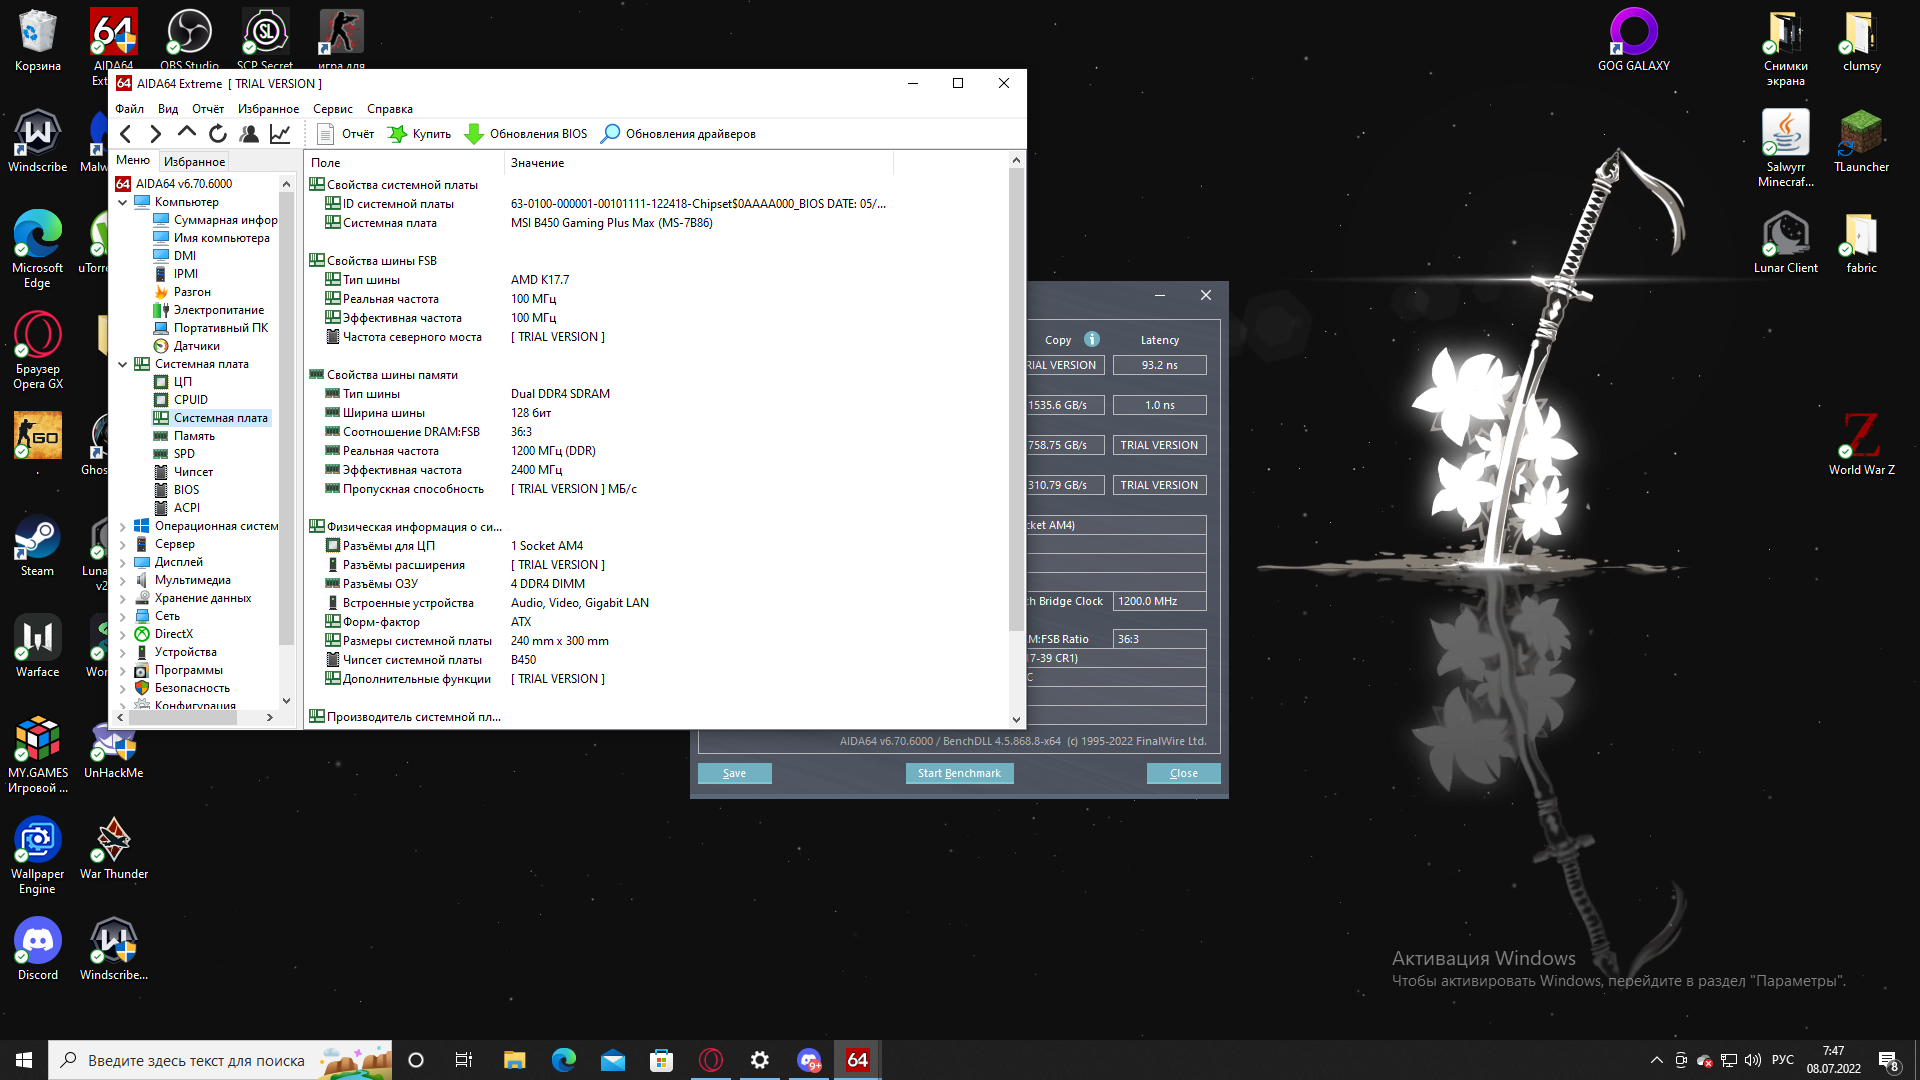This screenshot has width=1920, height=1080.
Task: Click the Start Benchmark button
Action: click(x=959, y=773)
